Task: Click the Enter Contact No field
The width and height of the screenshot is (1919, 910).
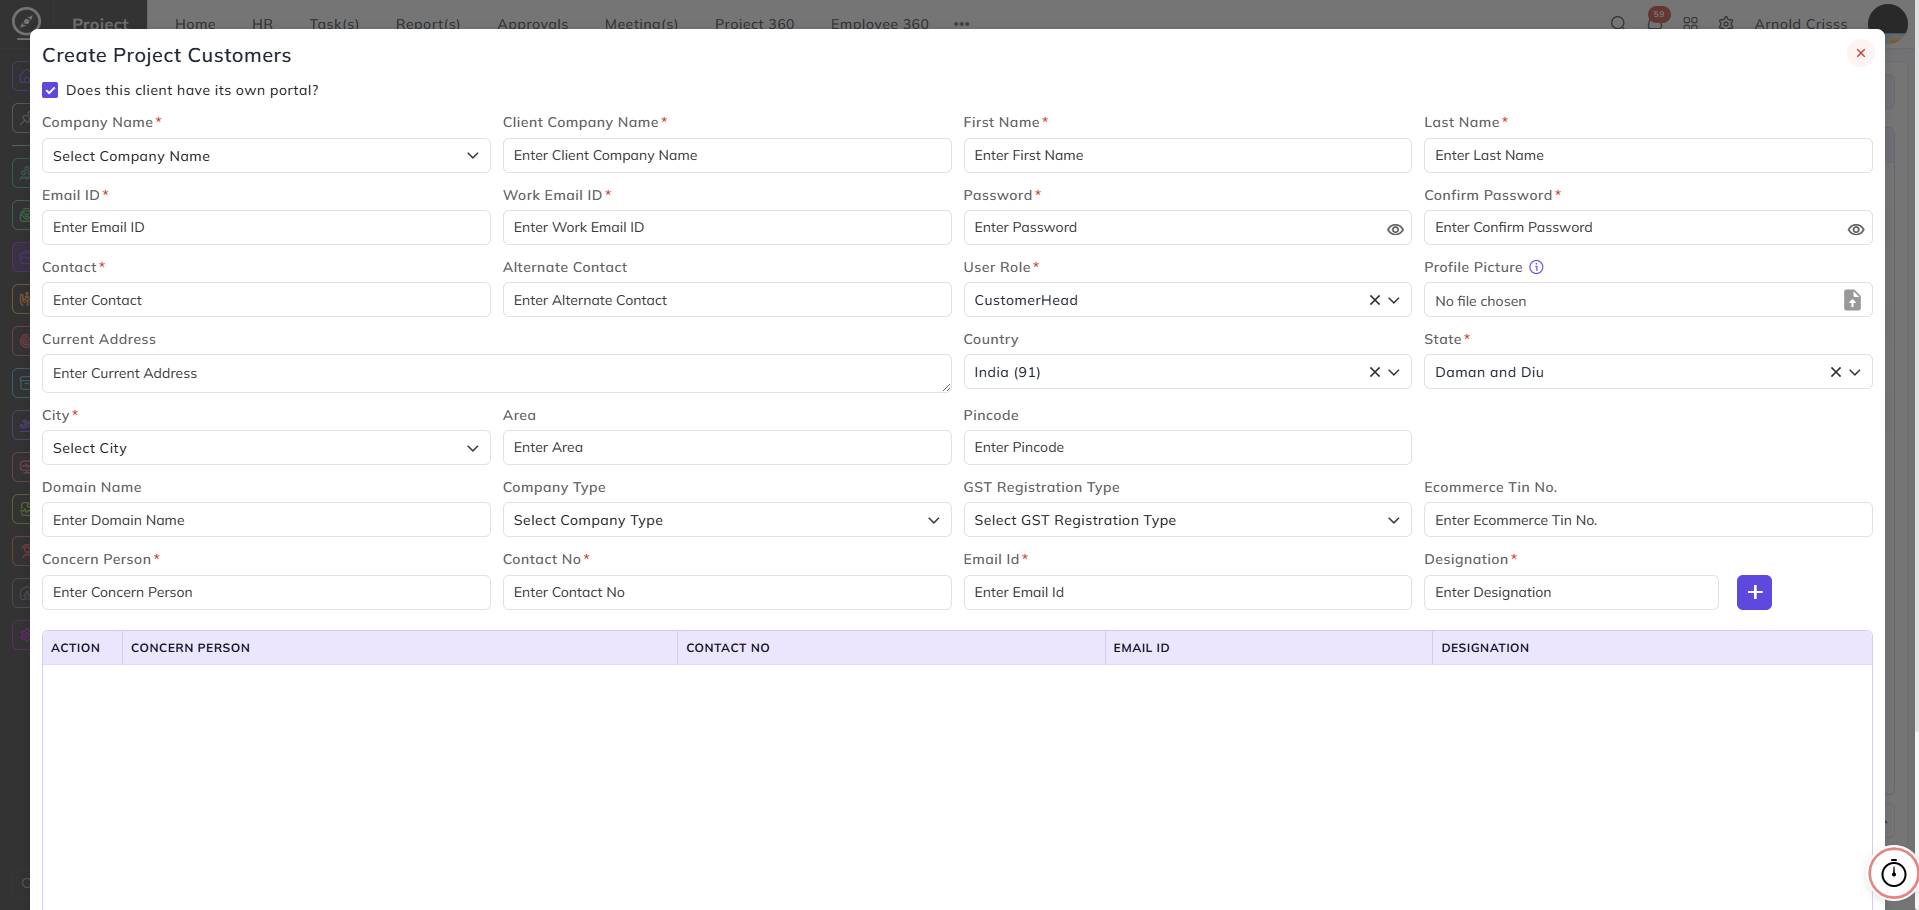Action: coord(727,592)
